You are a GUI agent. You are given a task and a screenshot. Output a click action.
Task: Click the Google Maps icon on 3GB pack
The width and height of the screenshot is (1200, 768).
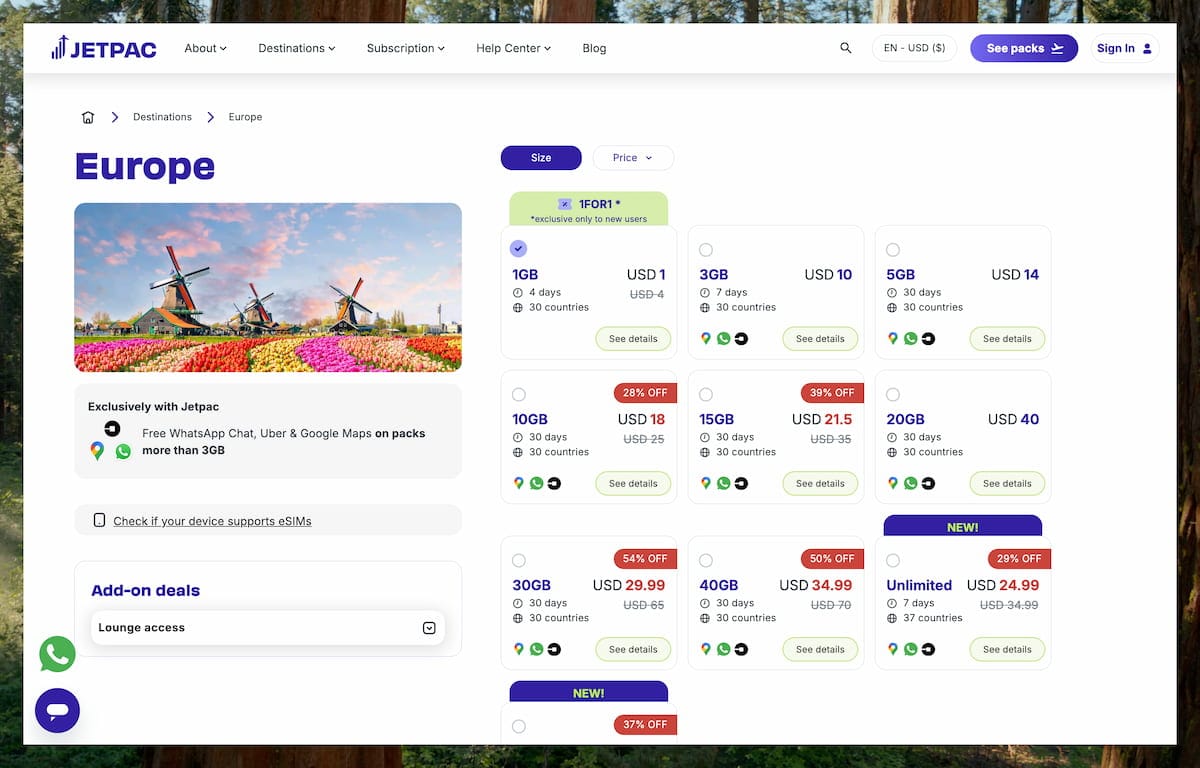point(706,339)
